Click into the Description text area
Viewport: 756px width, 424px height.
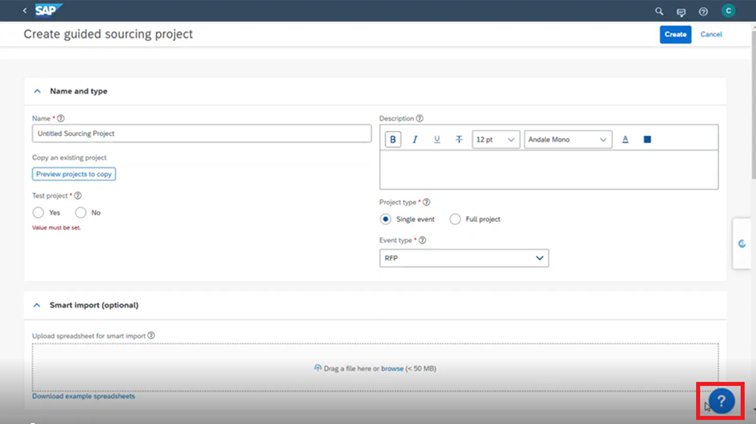pyautogui.click(x=549, y=169)
